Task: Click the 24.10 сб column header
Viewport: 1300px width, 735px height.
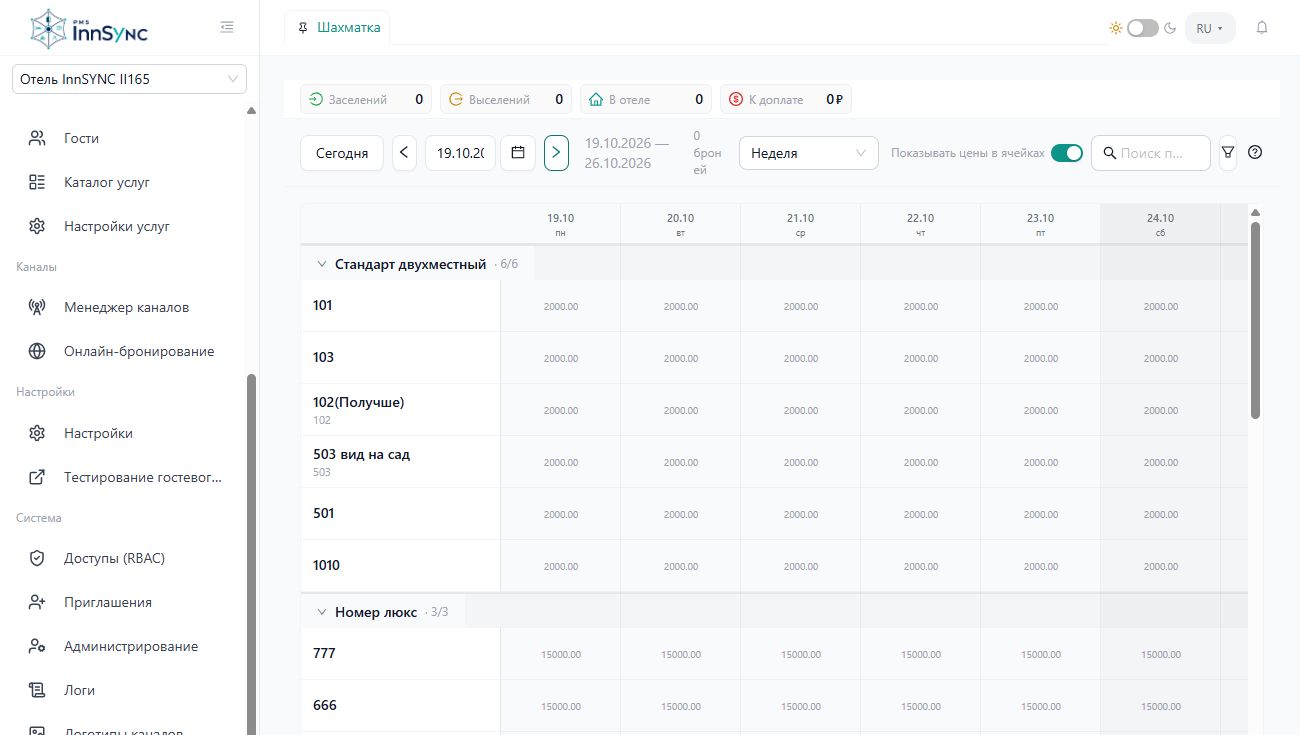Action: coord(1160,224)
